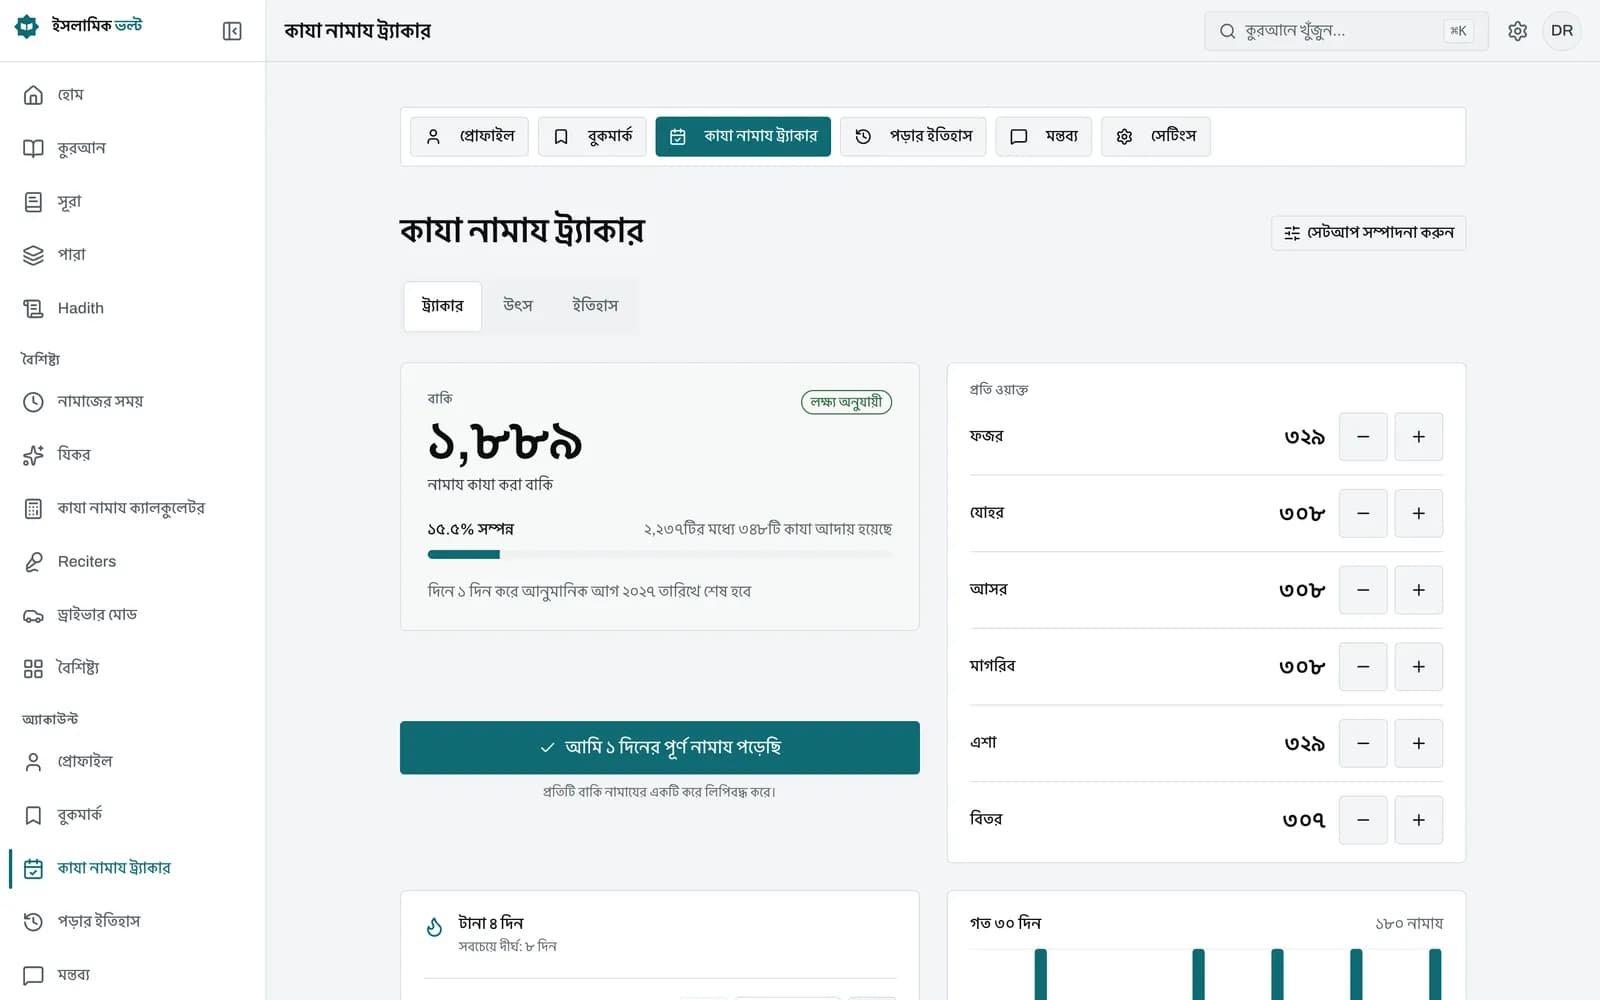Increase the ফজর count with the plus button
Viewport: 1600px width, 1000px height.
(x=1419, y=437)
